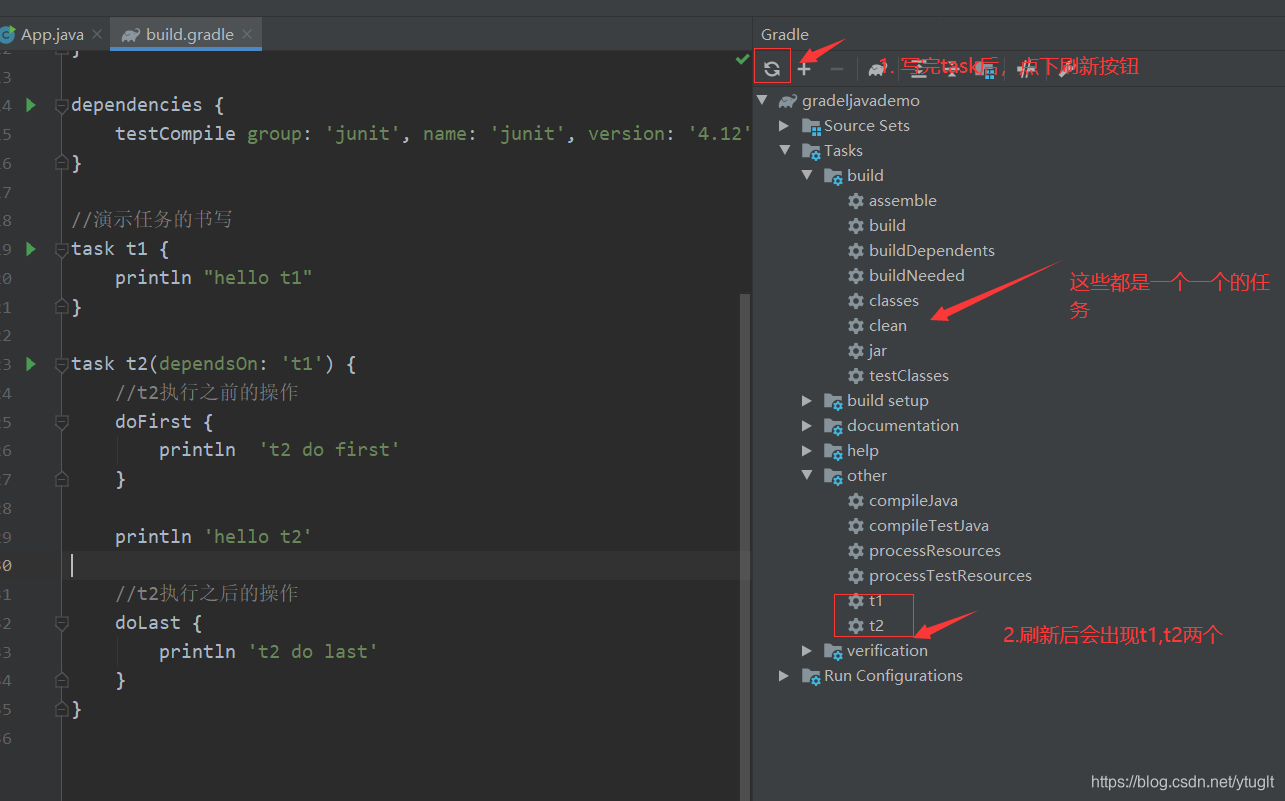Image resolution: width=1285 pixels, height=801 pixels.
Task: Fold the doFirst code block
Action: pyautogui.click(x=62, y=422)
